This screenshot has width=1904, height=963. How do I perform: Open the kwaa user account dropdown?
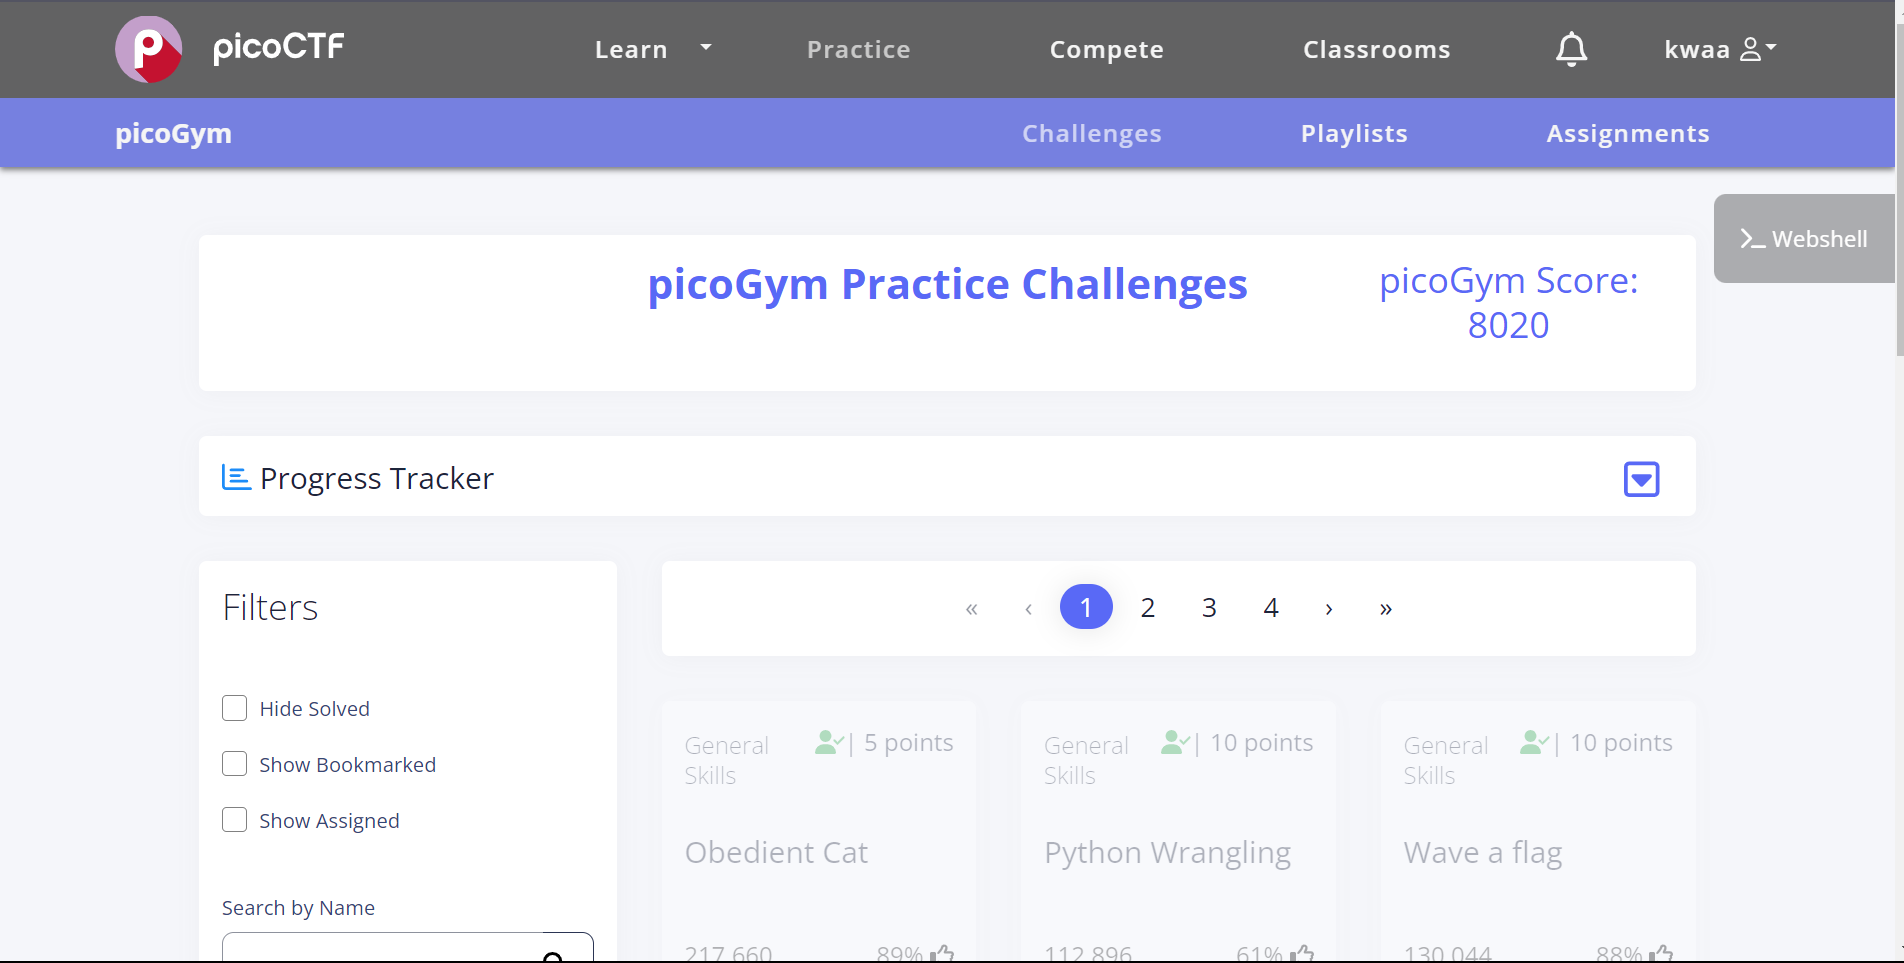(x=1720, y=49)
